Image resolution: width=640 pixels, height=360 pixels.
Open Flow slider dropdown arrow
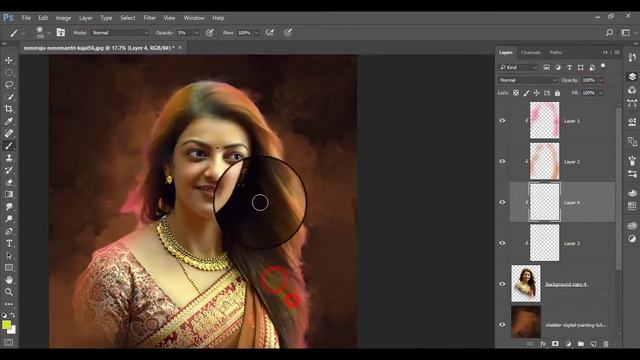click(257, 33)
